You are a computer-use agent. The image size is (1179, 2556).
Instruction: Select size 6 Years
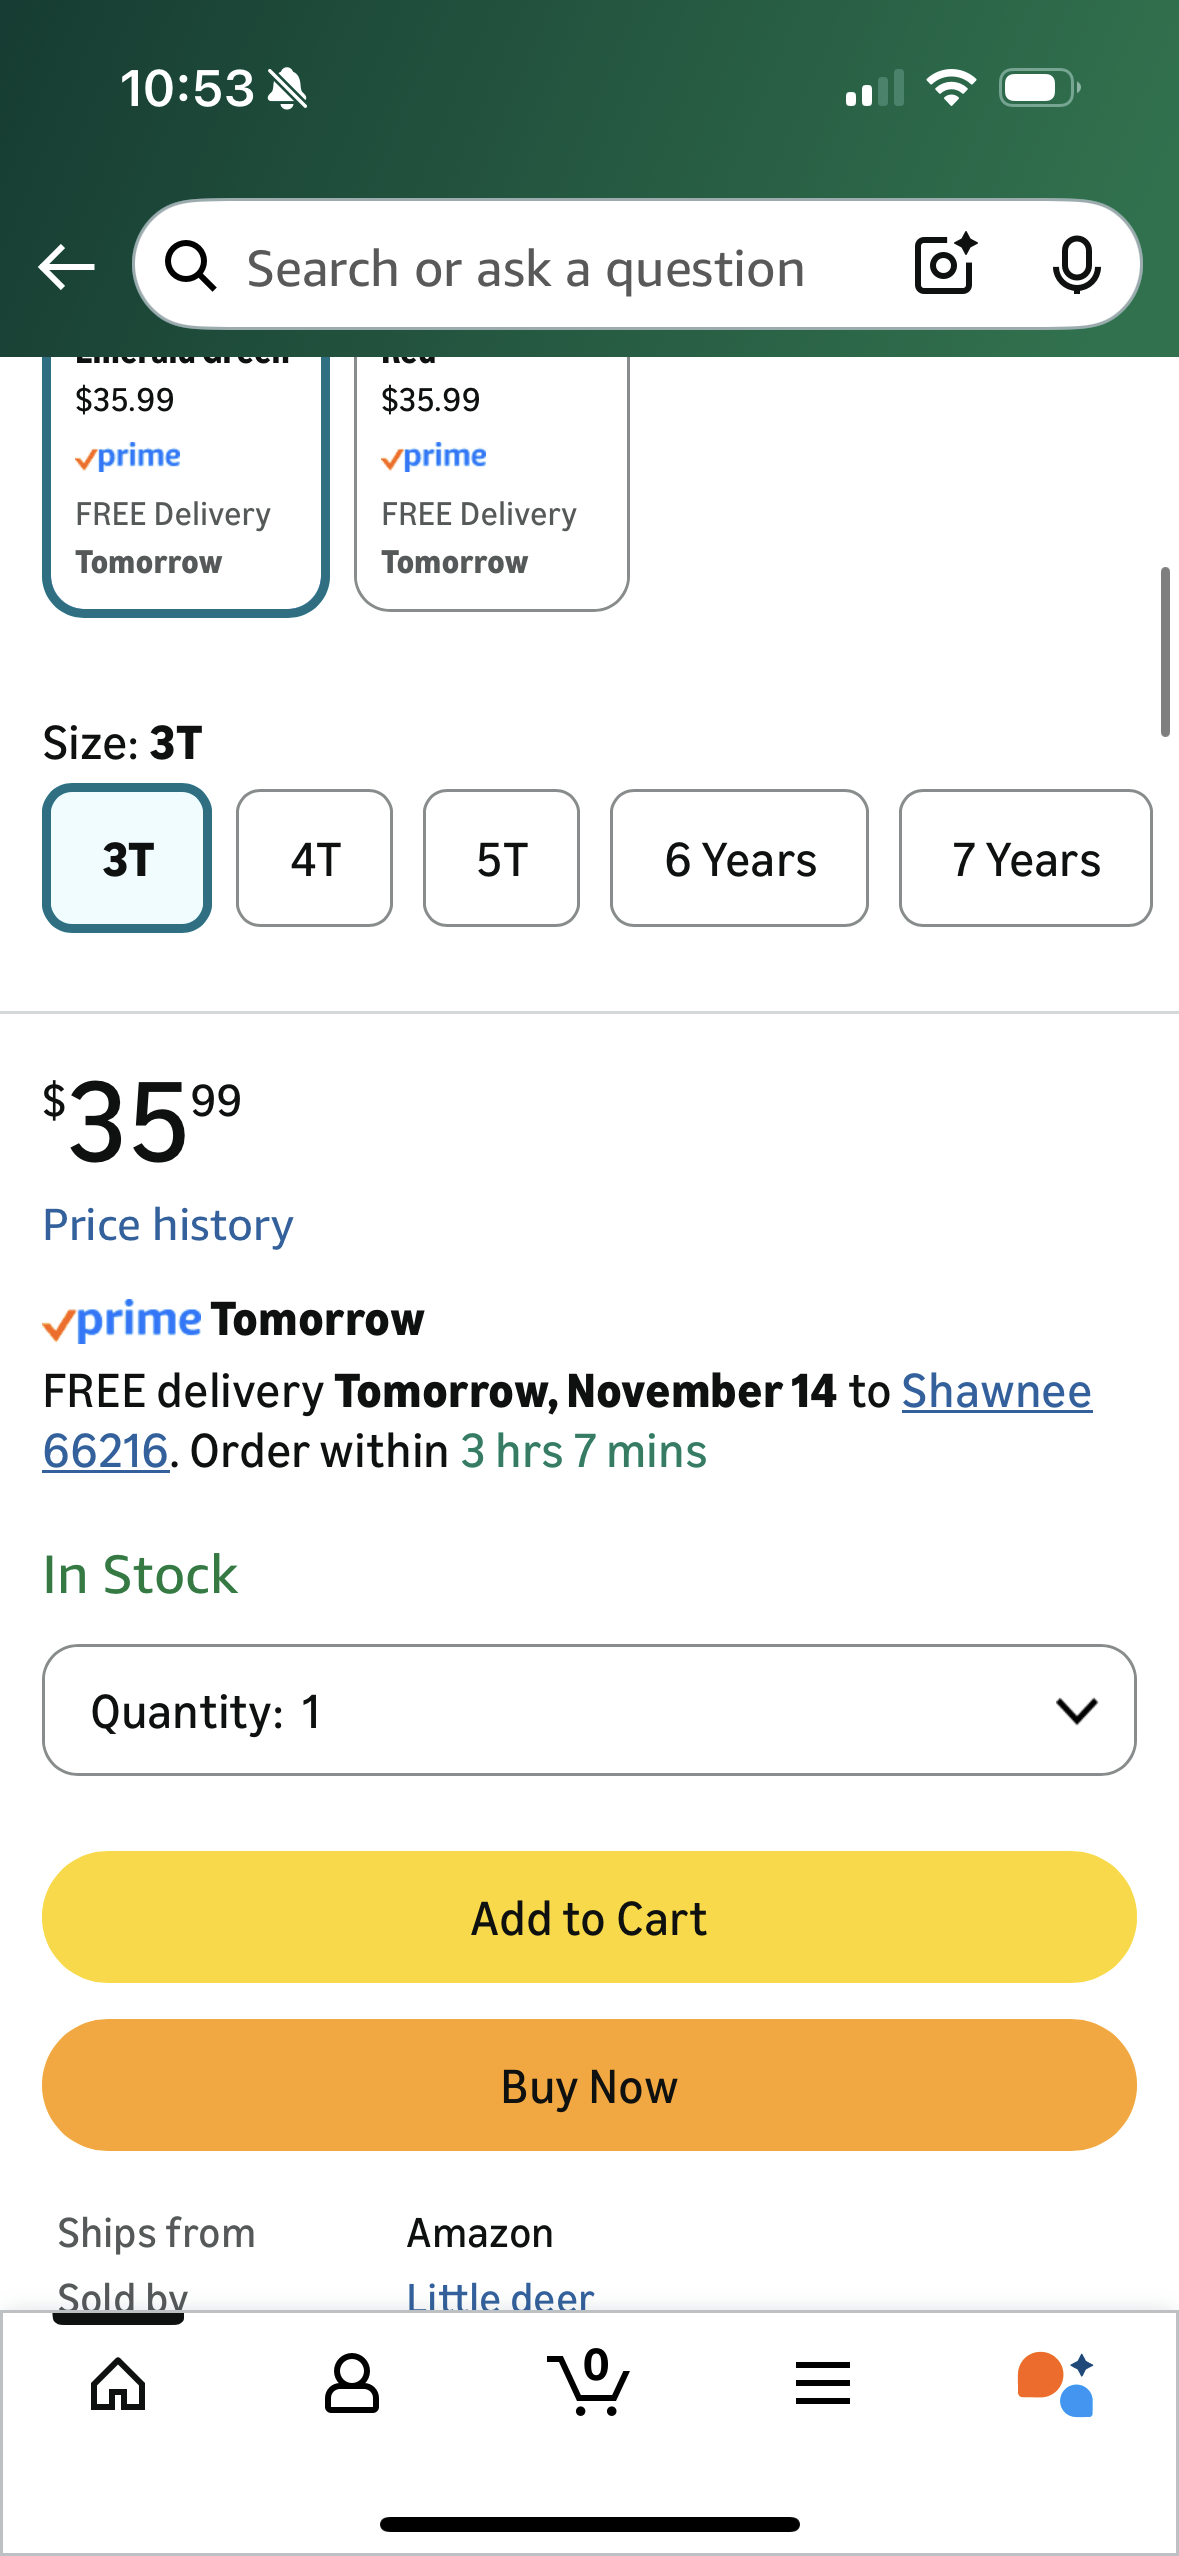pyautogui.click(x=739, y=859)
